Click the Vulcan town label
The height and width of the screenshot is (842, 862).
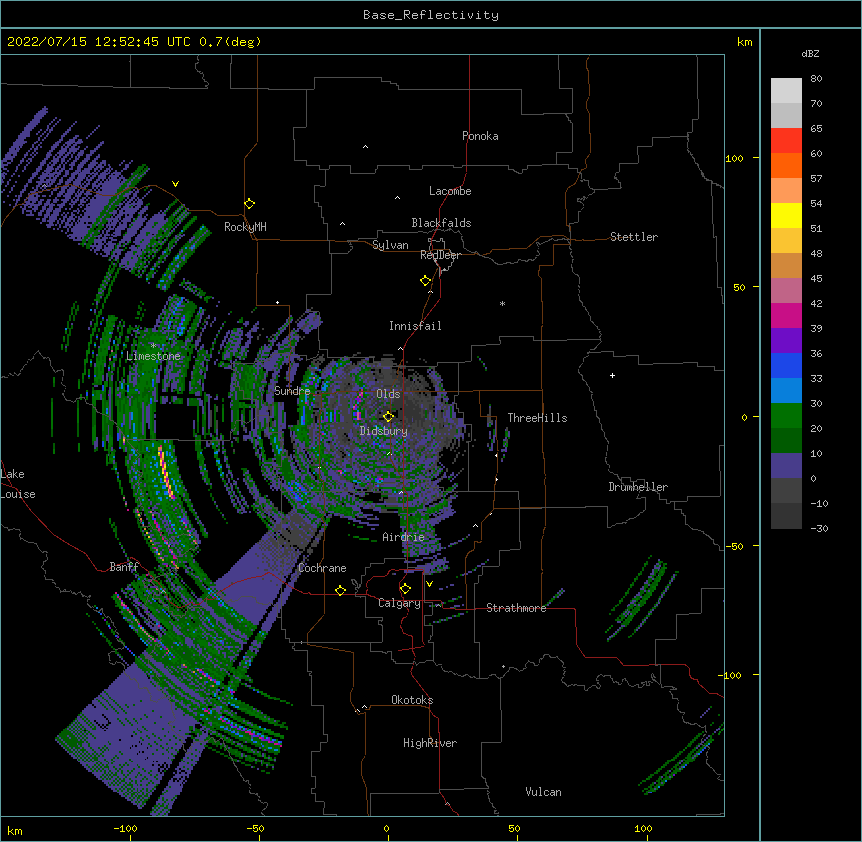tap(543, 792)
